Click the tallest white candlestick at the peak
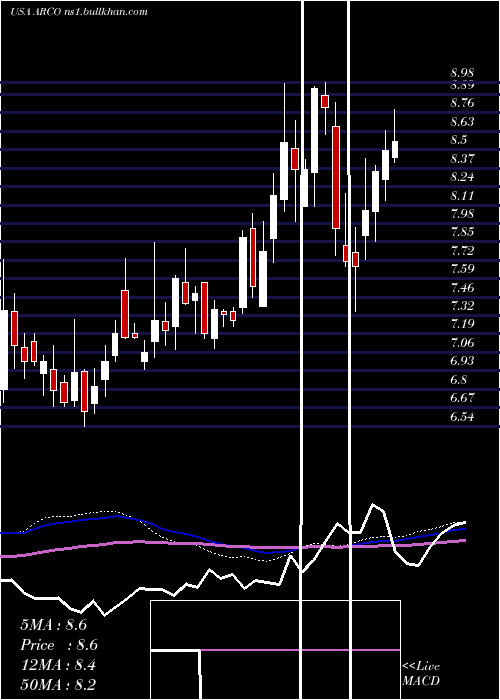This screenshot has height=700, width=500. (x=315, y=130)
